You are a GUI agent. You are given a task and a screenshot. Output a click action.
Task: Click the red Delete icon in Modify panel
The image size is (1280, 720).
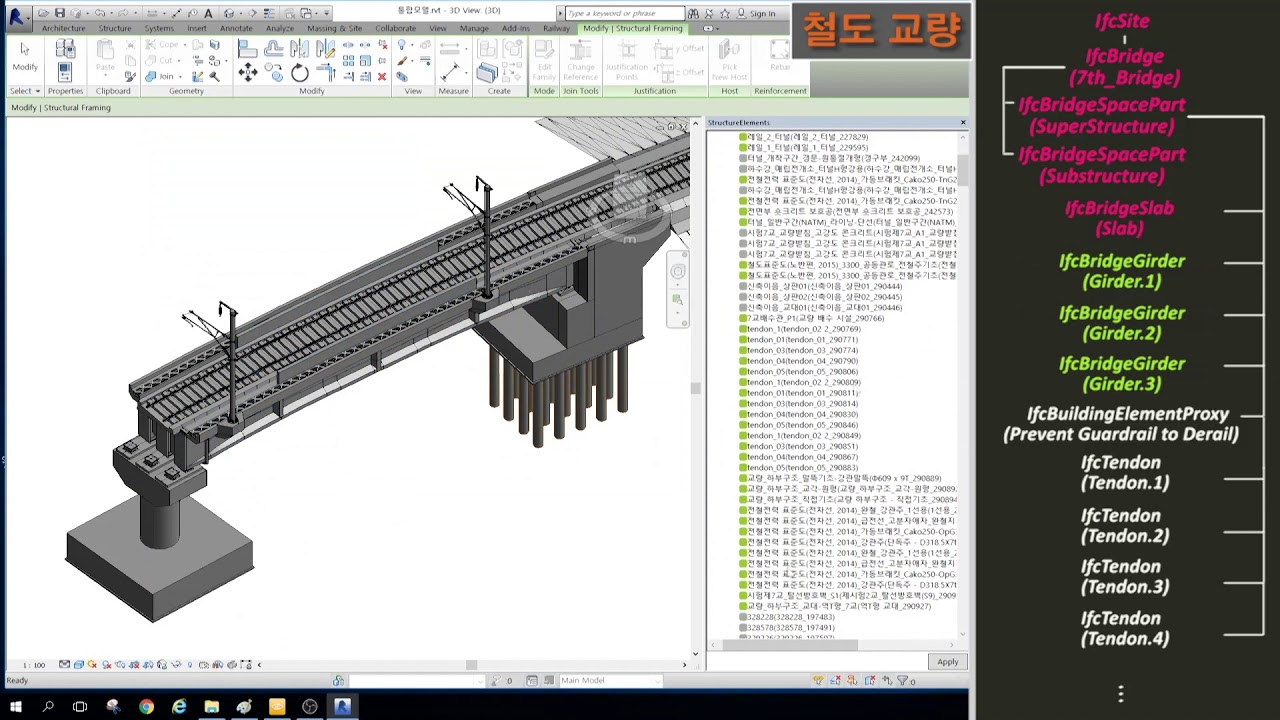pyautogui.click(x=382, y=76)
